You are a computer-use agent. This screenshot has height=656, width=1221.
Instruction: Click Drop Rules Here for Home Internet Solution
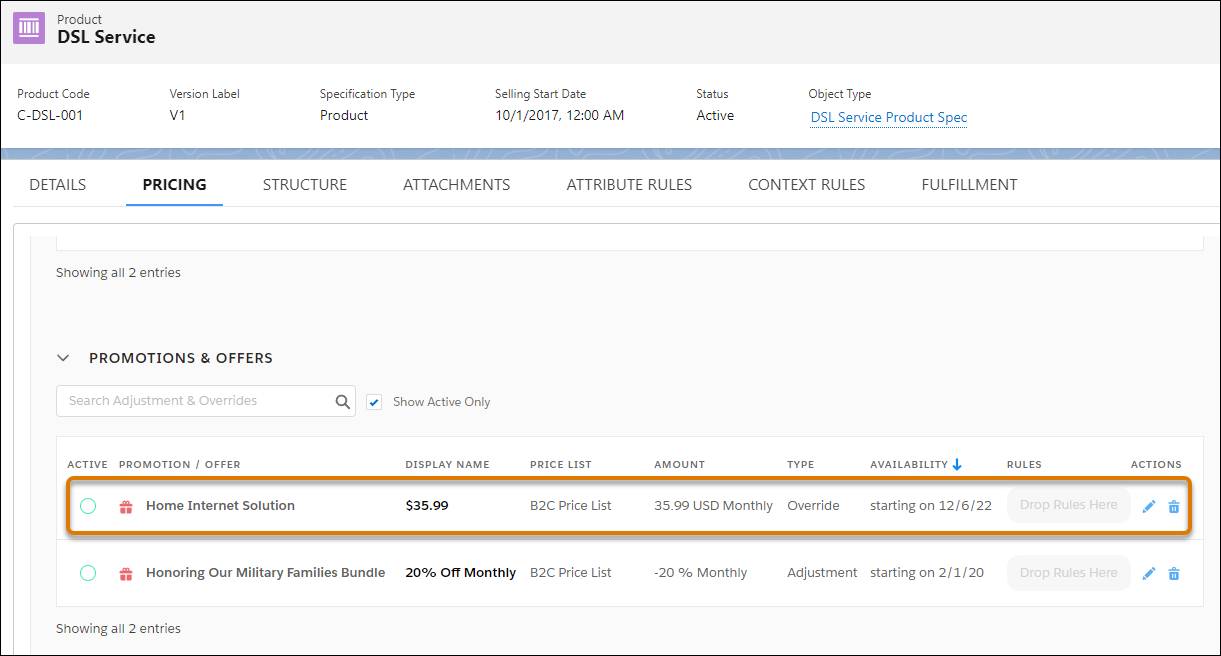point(1068,505)
